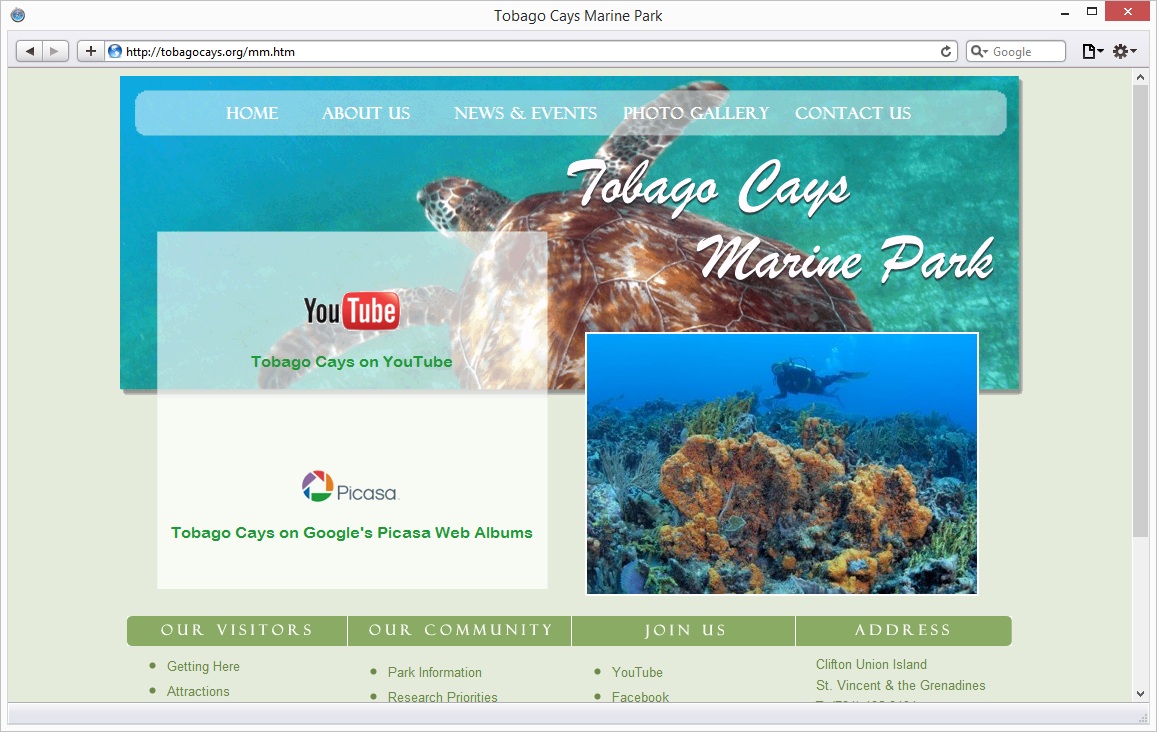Select the JOIN US section header
The image size is (1157, 732).
(x=684, y=630)
